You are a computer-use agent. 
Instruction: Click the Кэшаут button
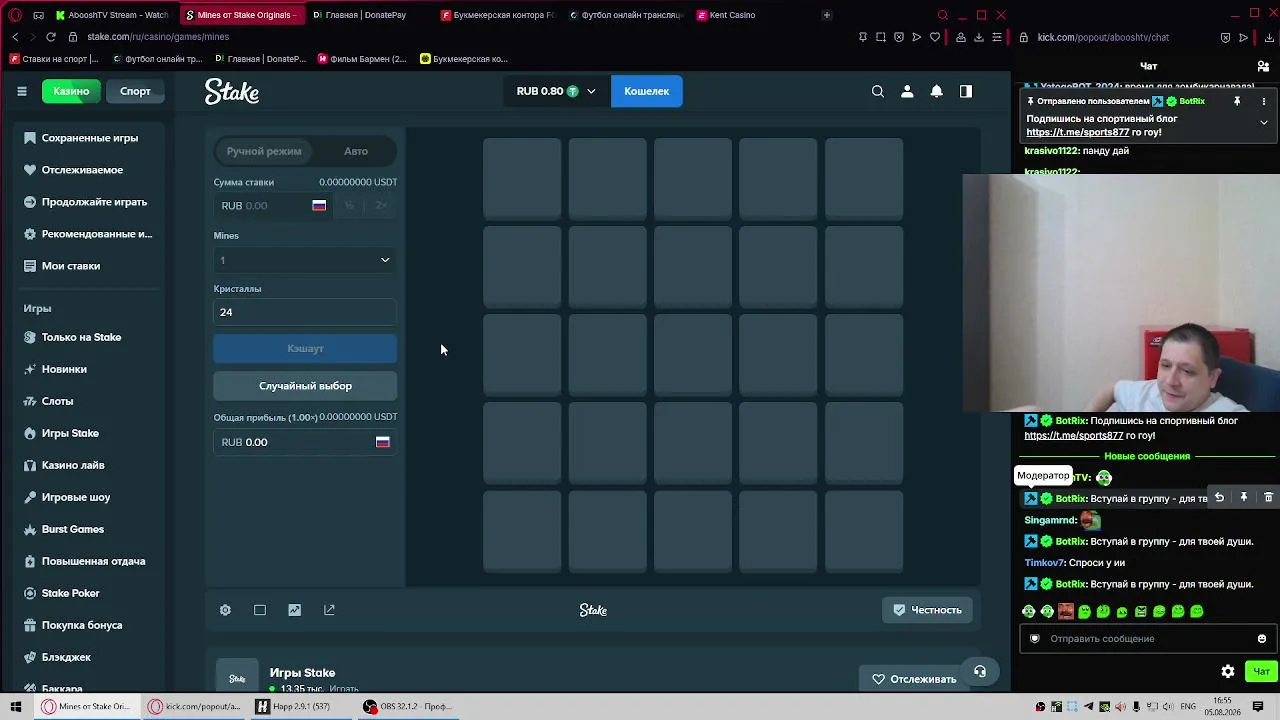tap(305, 349)
